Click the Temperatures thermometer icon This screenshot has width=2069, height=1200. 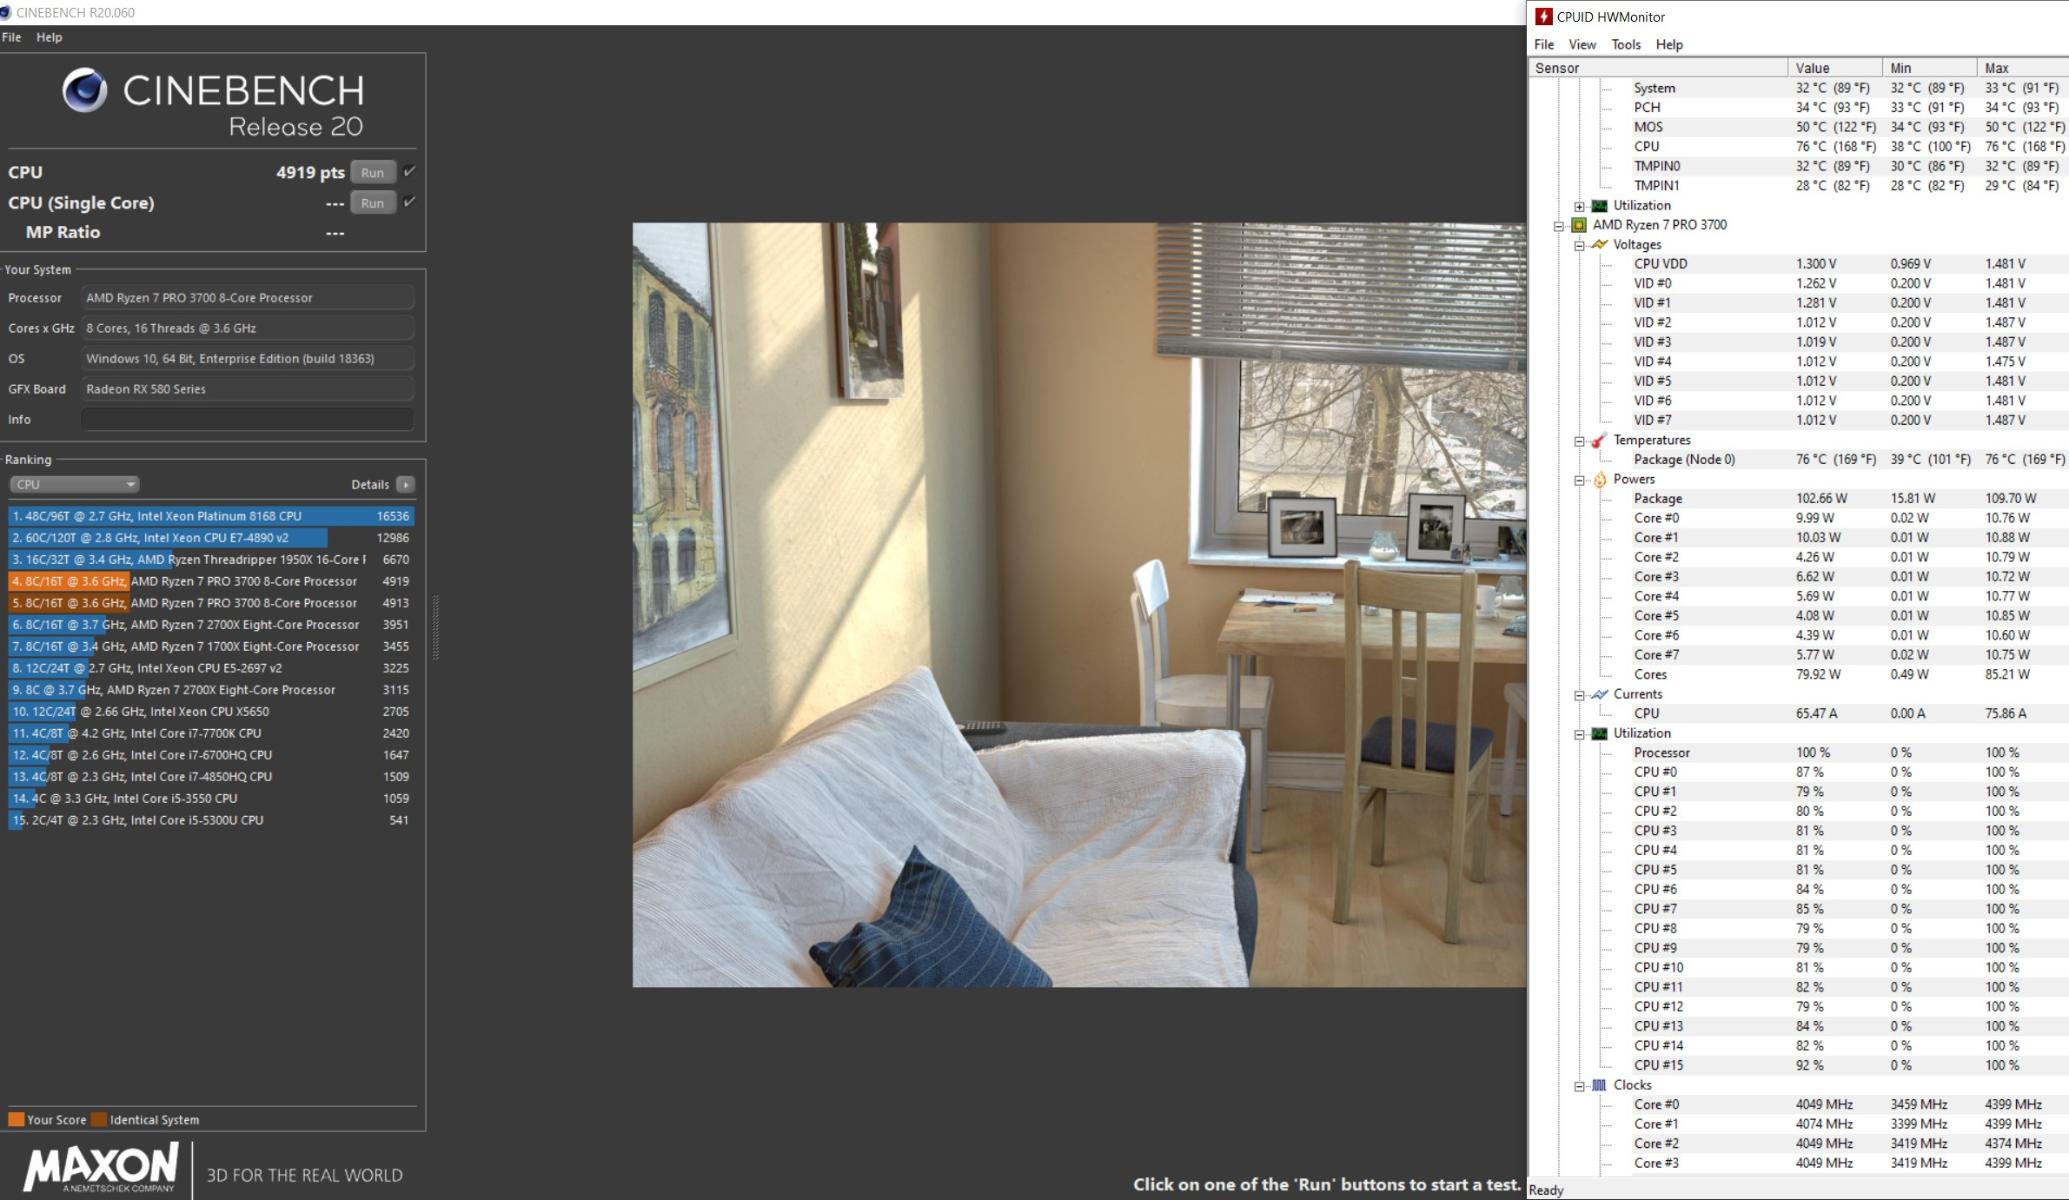[x=1599, y=441]
